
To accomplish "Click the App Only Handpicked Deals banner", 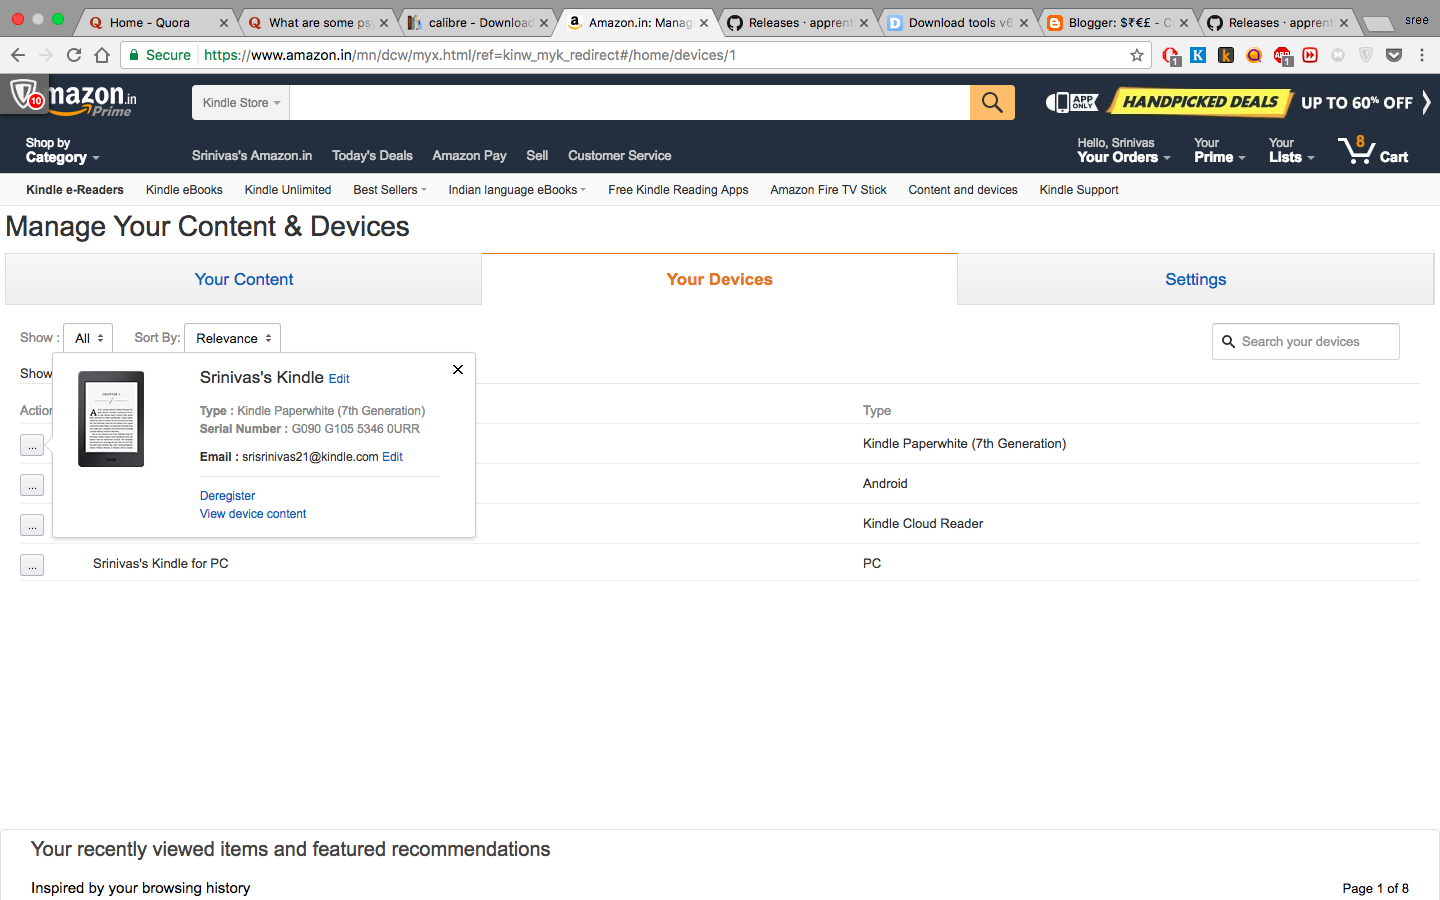I will click(x=1229, y=102).
